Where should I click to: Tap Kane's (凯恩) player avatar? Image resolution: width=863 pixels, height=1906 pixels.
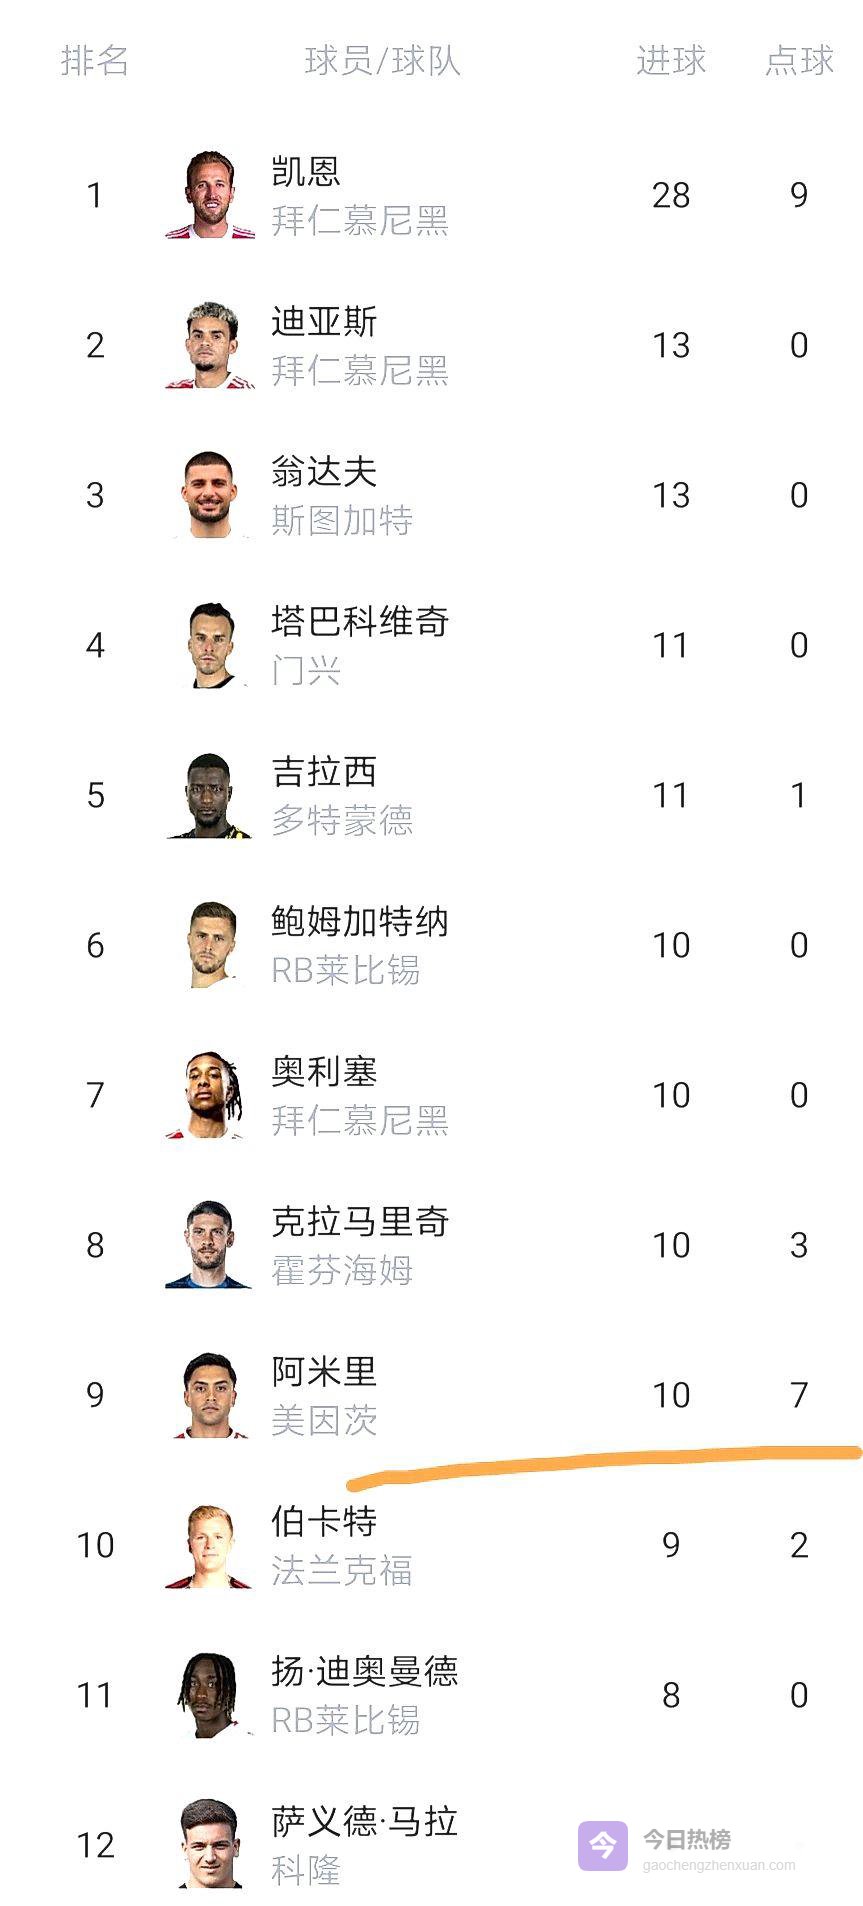(210, 195)
